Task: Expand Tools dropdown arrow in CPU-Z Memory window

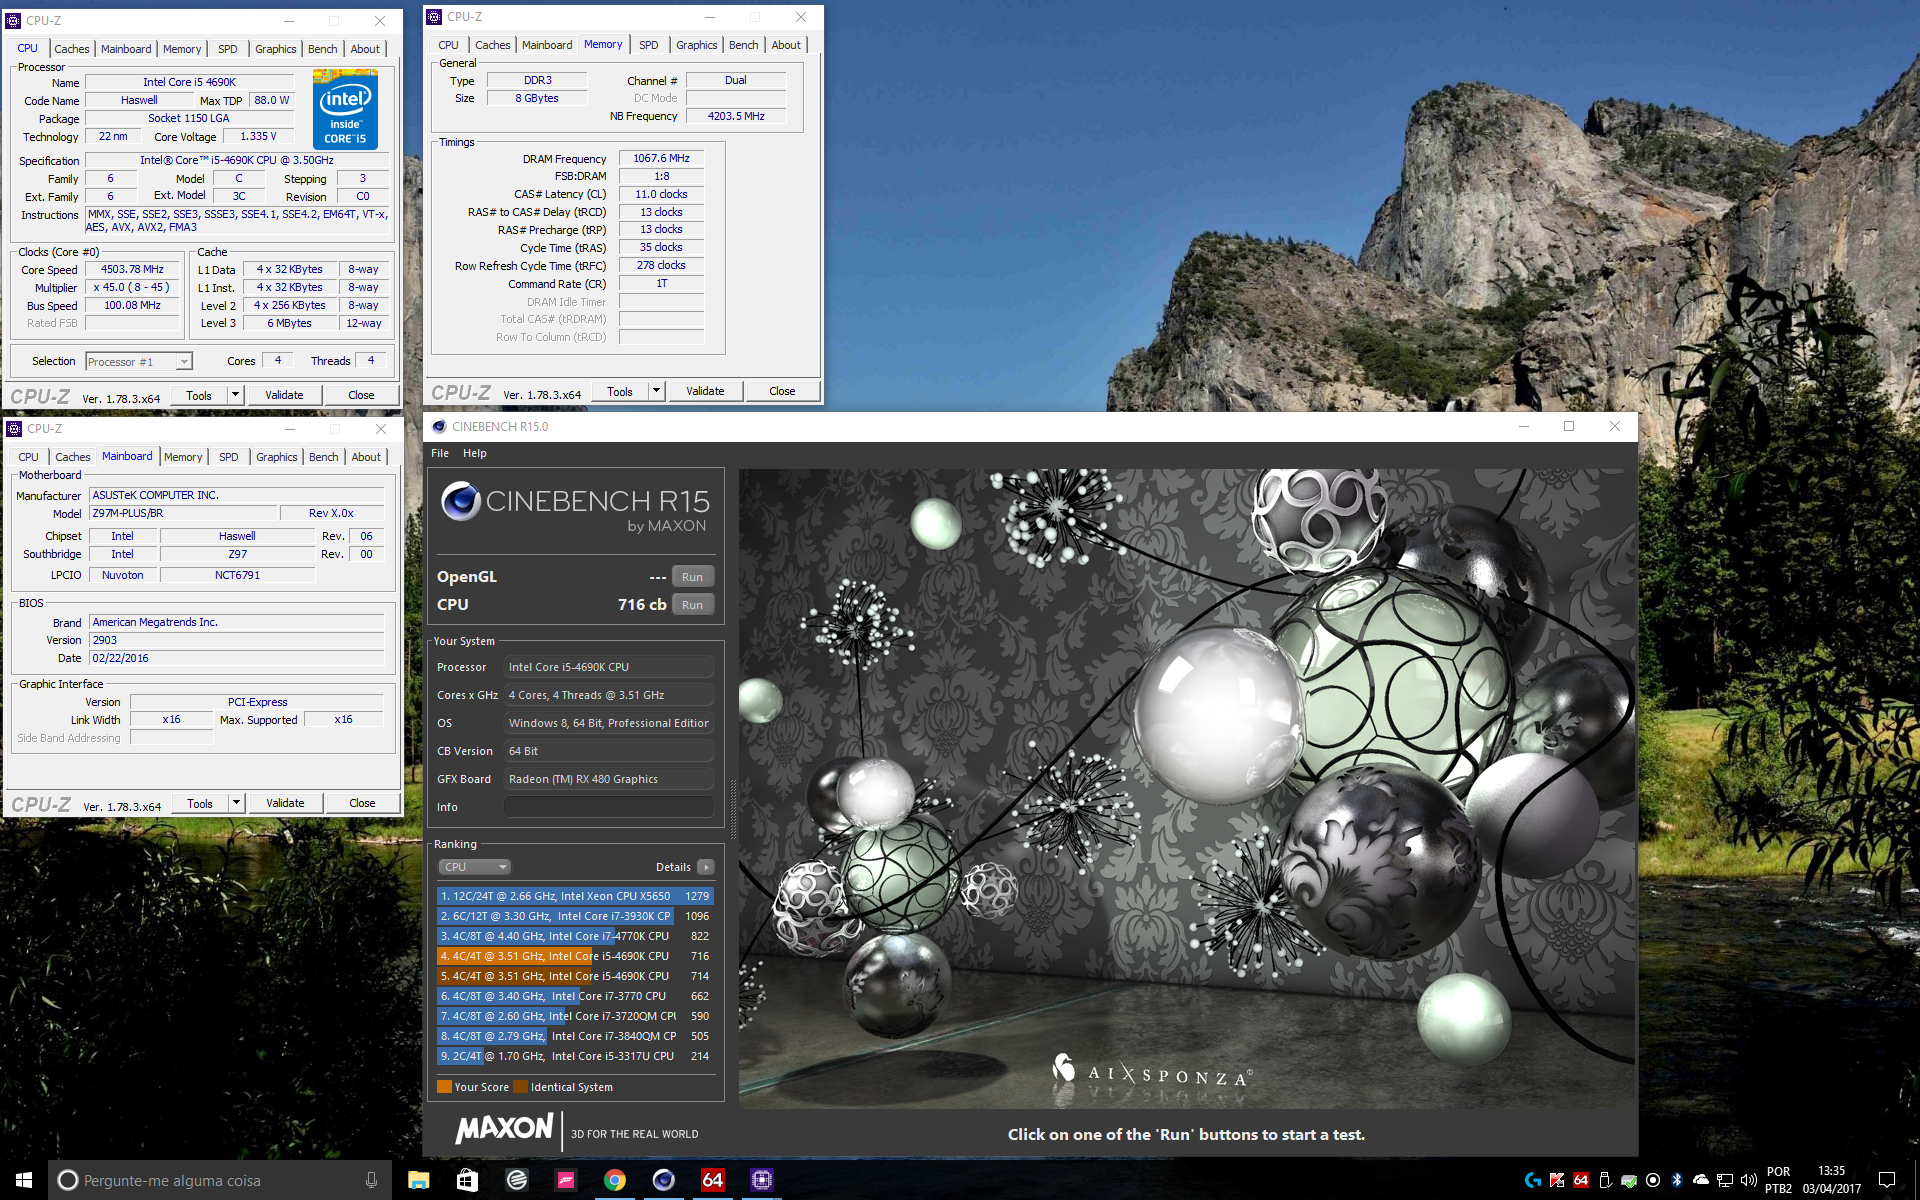Action: (x=657, y=391)
